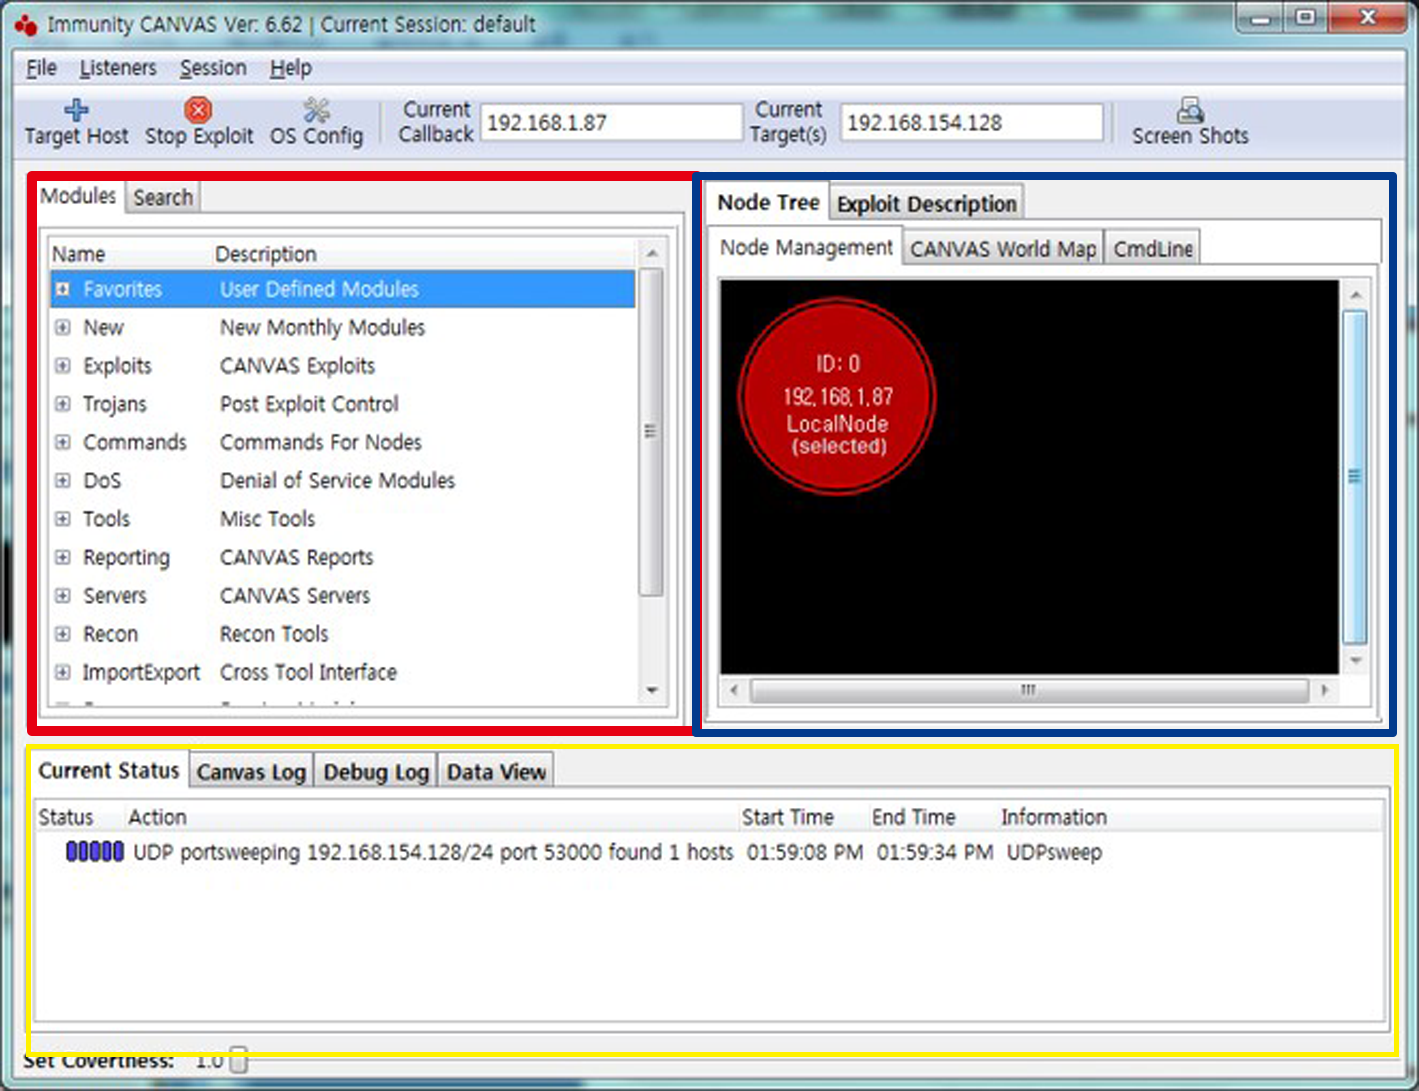
Task: Click the Status column header
Action: coord(66,817)
